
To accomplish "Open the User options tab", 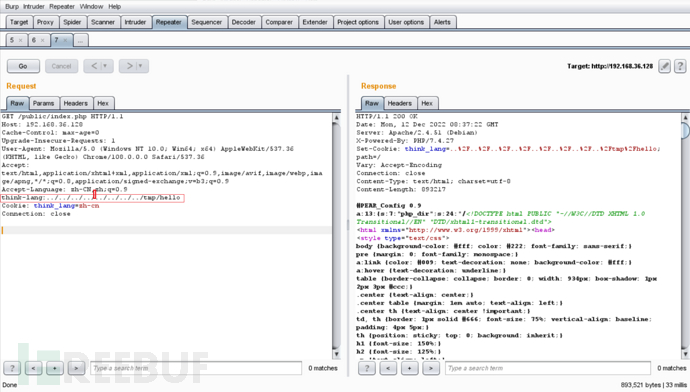I will tap(406, 22).
